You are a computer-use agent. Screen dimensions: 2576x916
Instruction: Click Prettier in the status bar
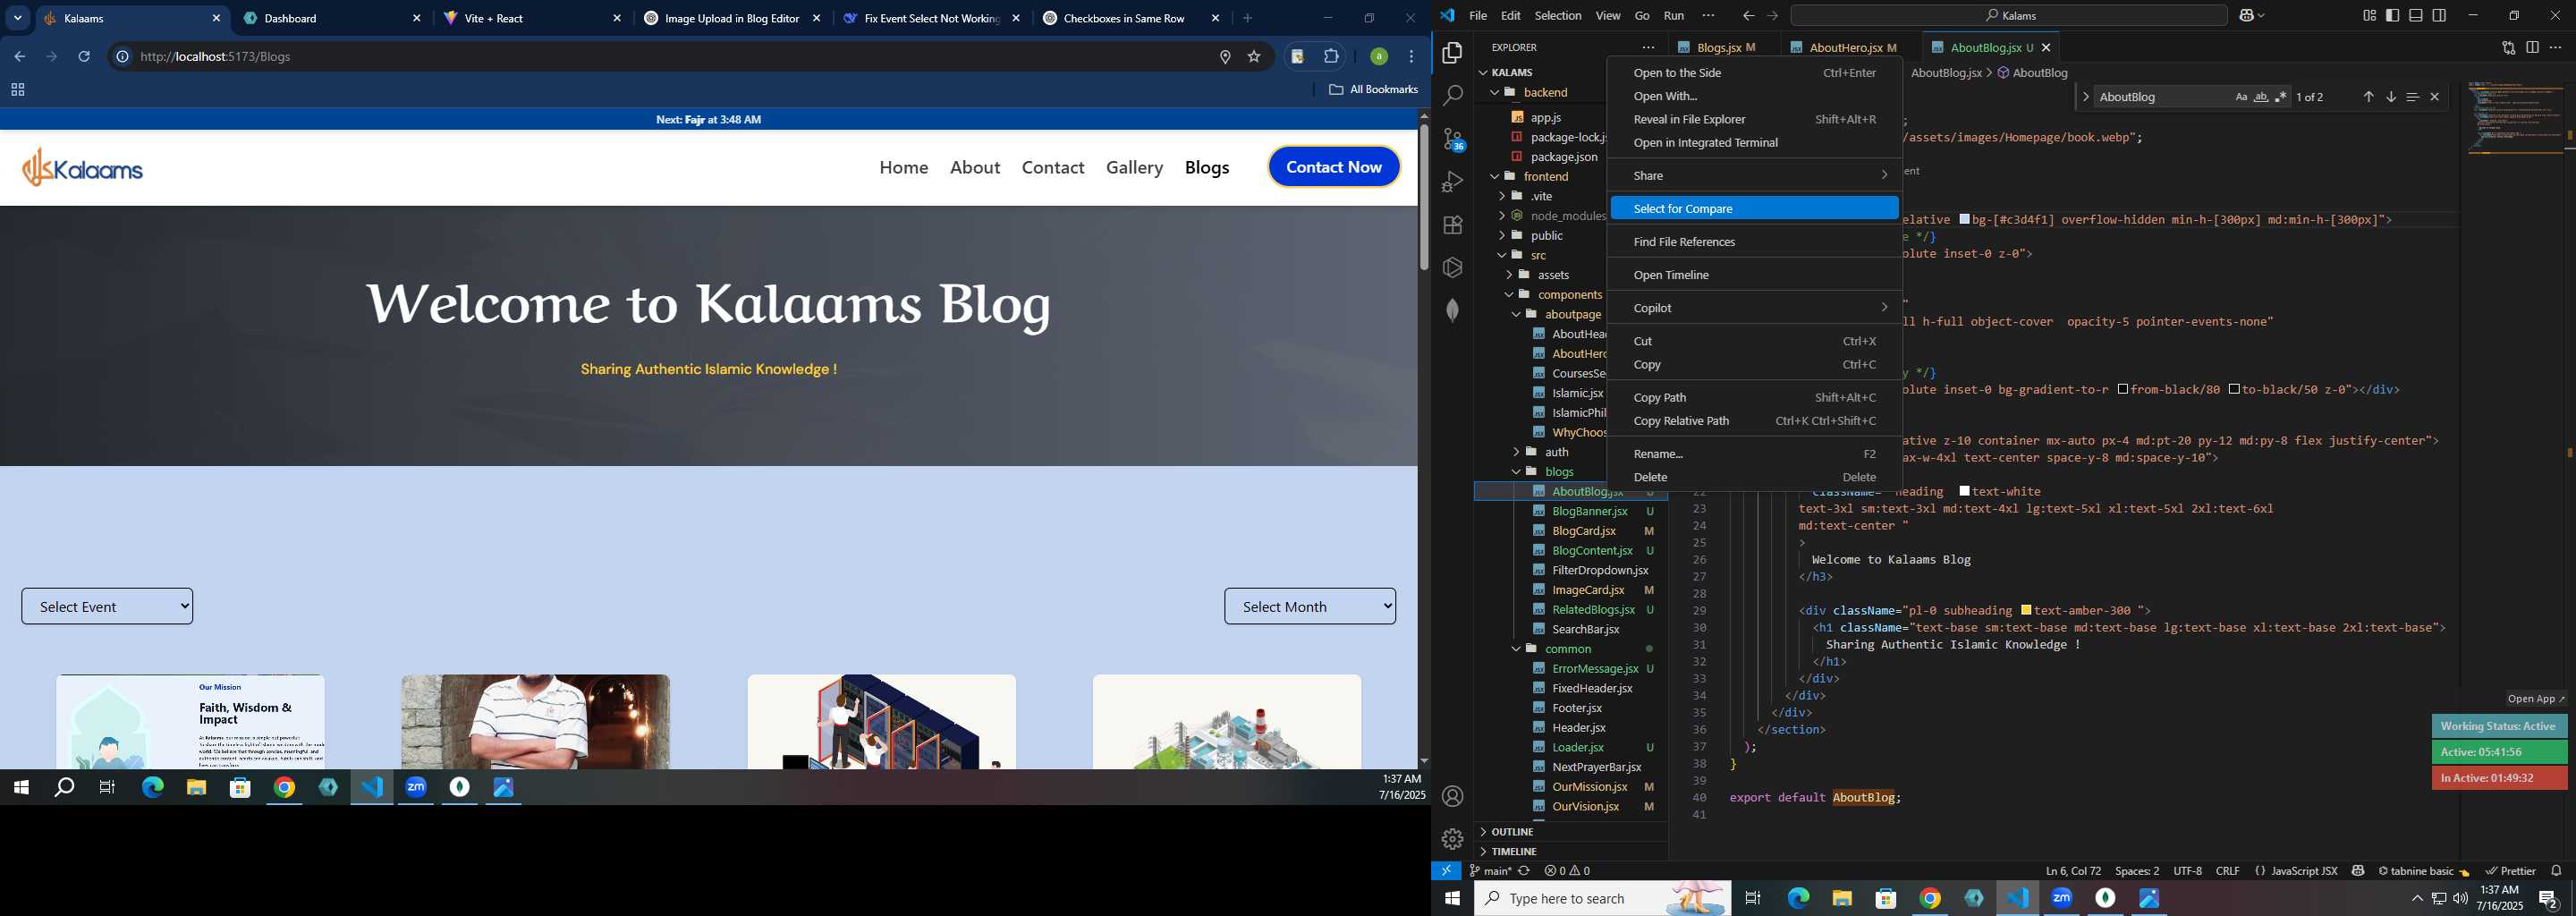[x=2511, y=871]
